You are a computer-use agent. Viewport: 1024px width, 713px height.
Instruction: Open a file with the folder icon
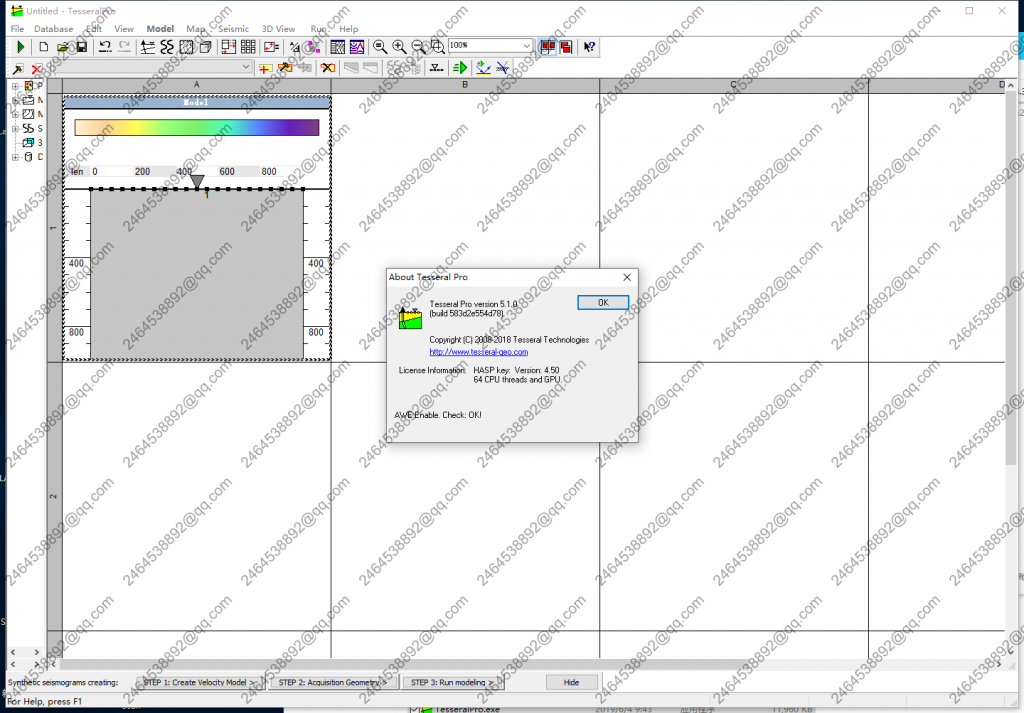63,47
